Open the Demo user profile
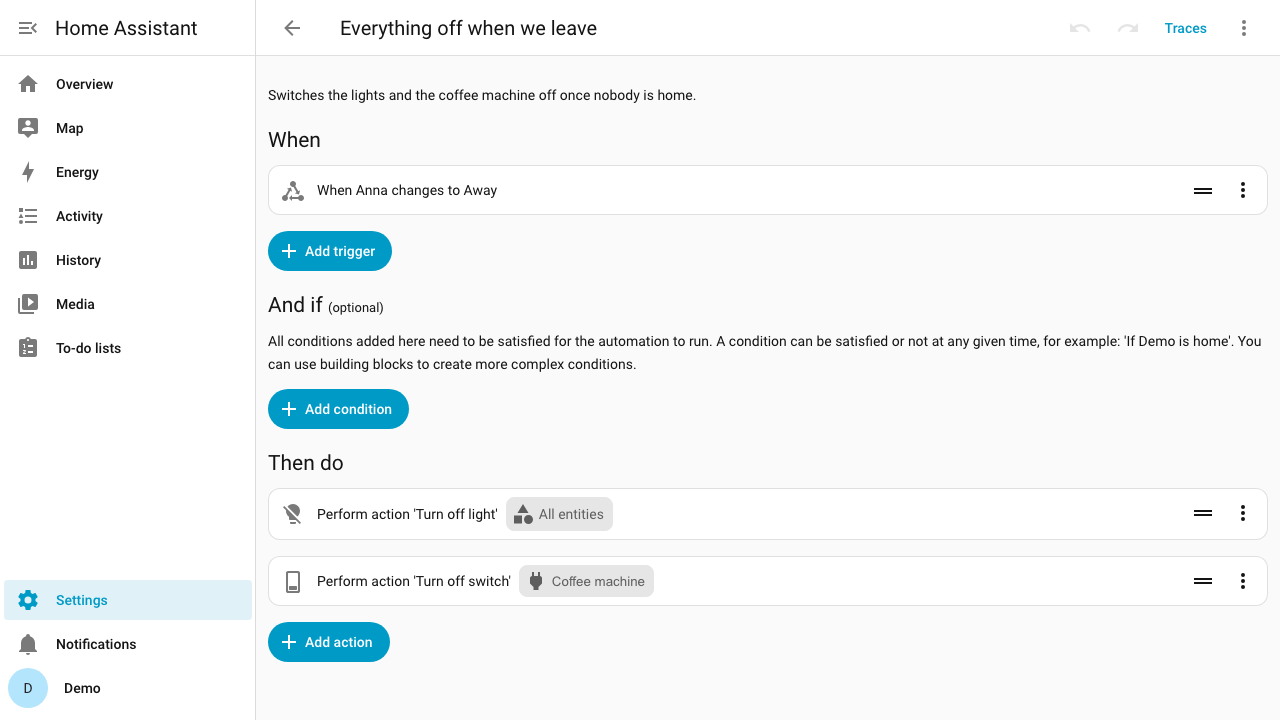Image resolution: width=1280 pixels, height=720 pixels. pos(128,688)
